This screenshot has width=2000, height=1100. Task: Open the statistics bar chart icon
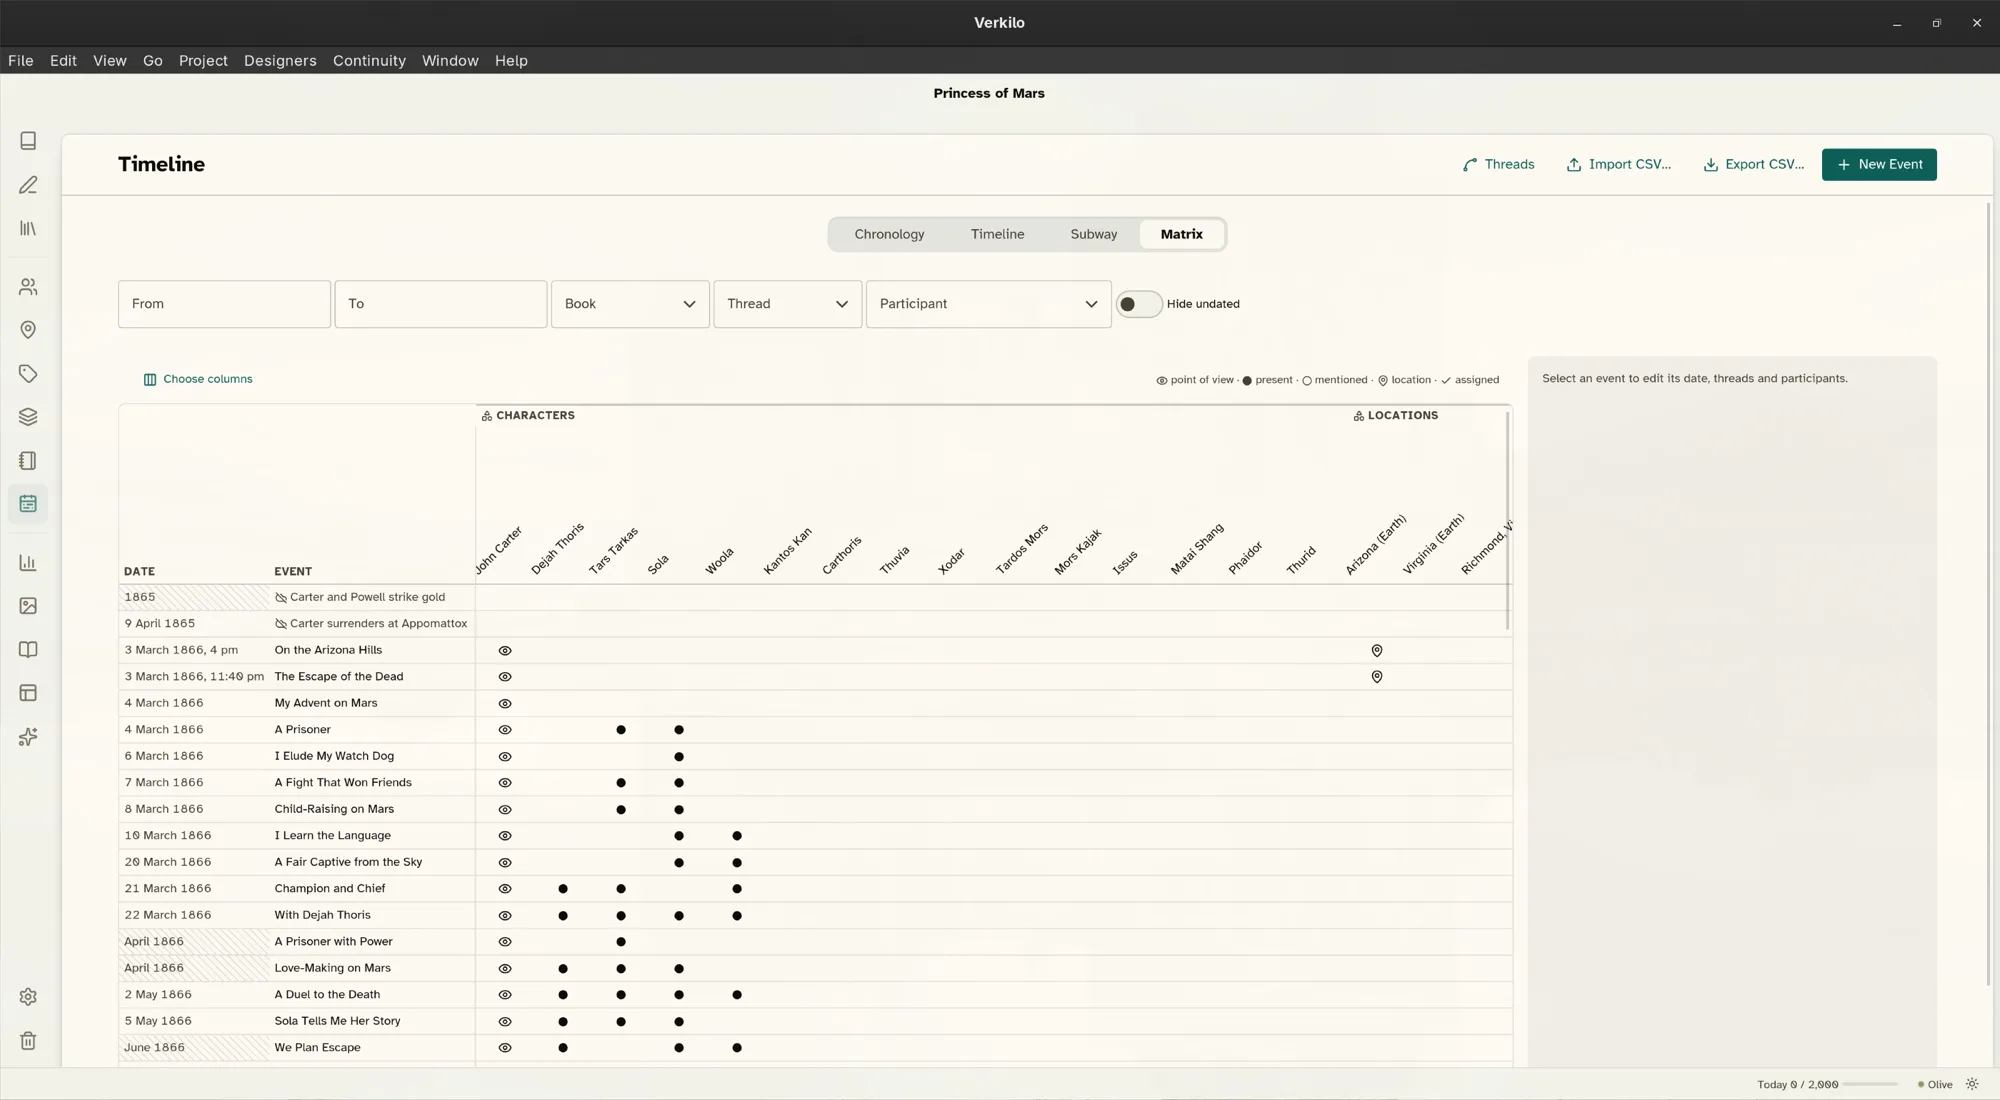point(28,563)
